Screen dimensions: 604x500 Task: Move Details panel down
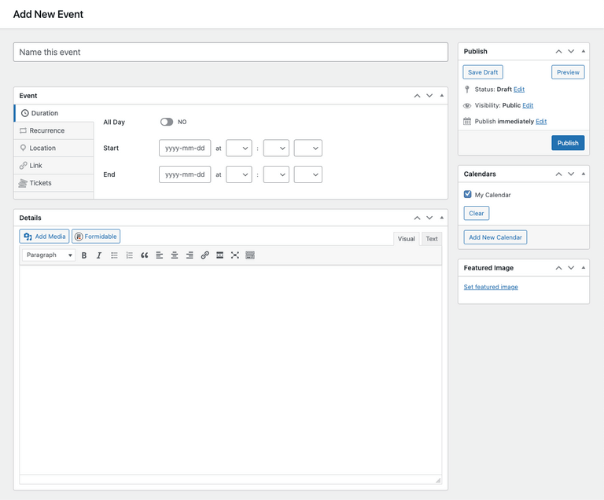(430, 218)
